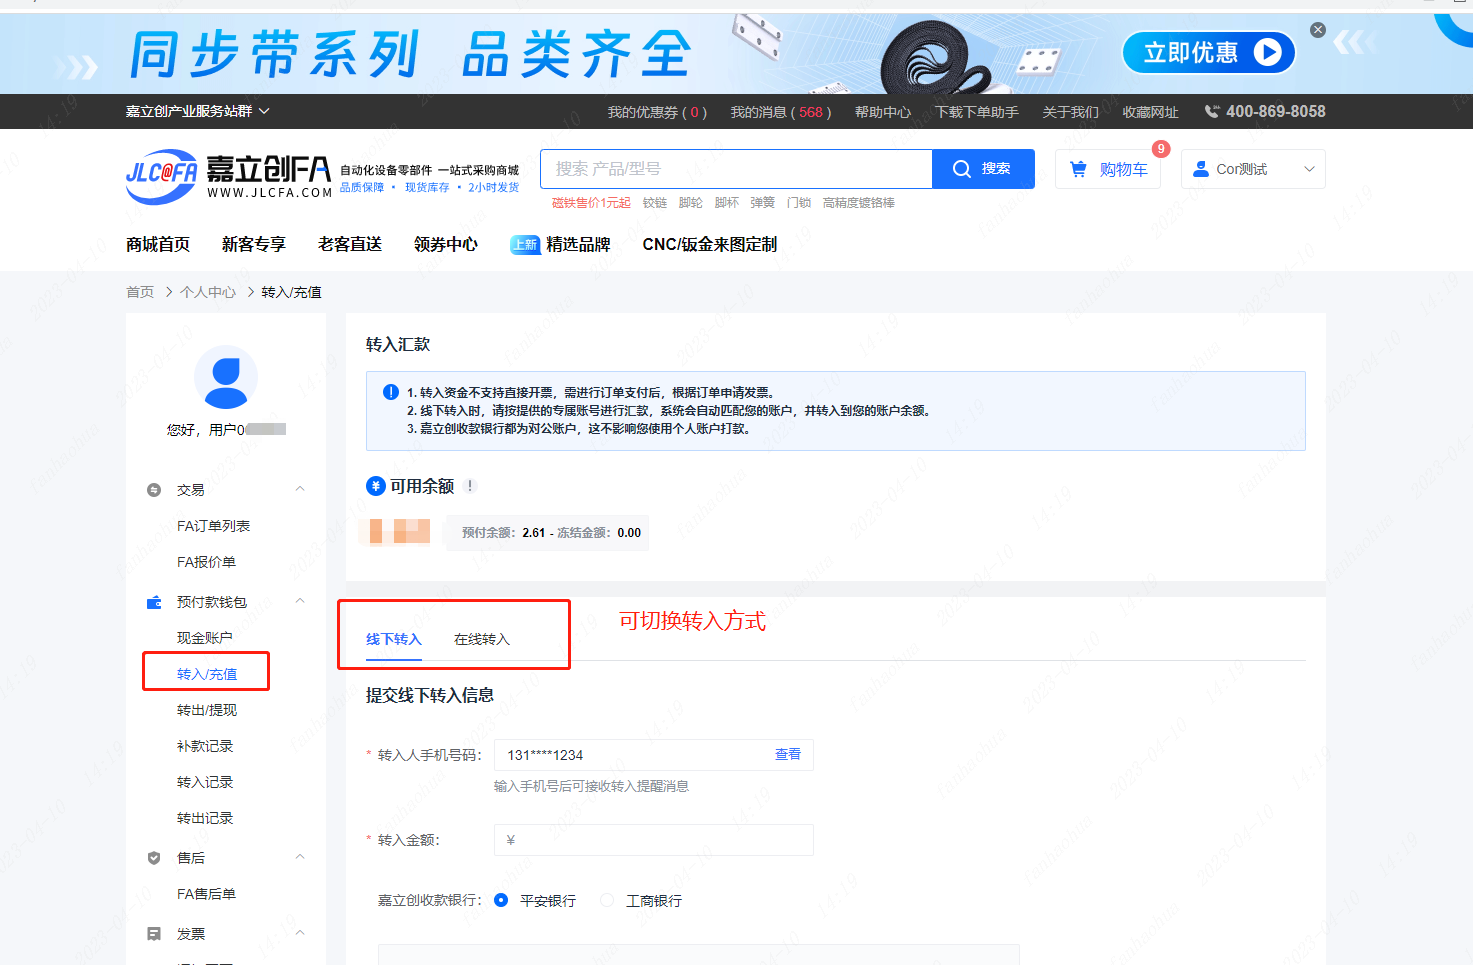The width and height of the screenshot is (1473, 965).
Task: Click the shopping cart icon
Action: [x=1078, y=169]
